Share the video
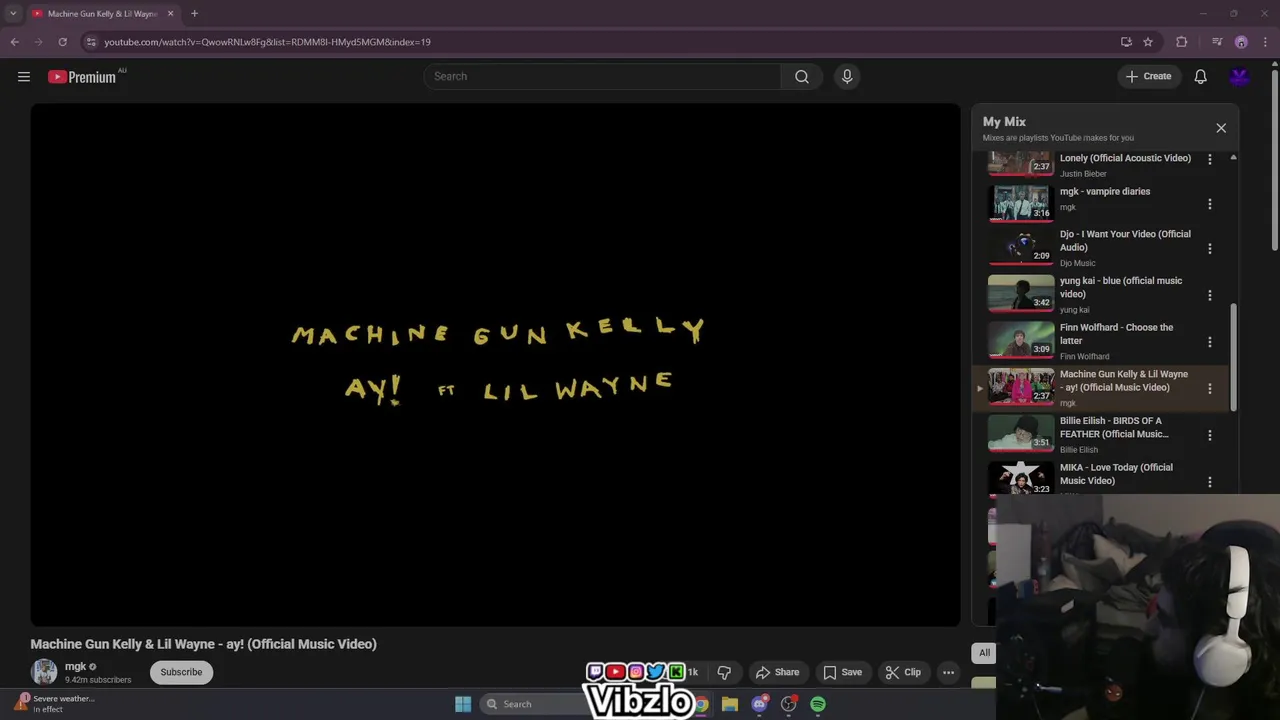The height and width of the screenshot is (720, 1280). click(777, 672)
